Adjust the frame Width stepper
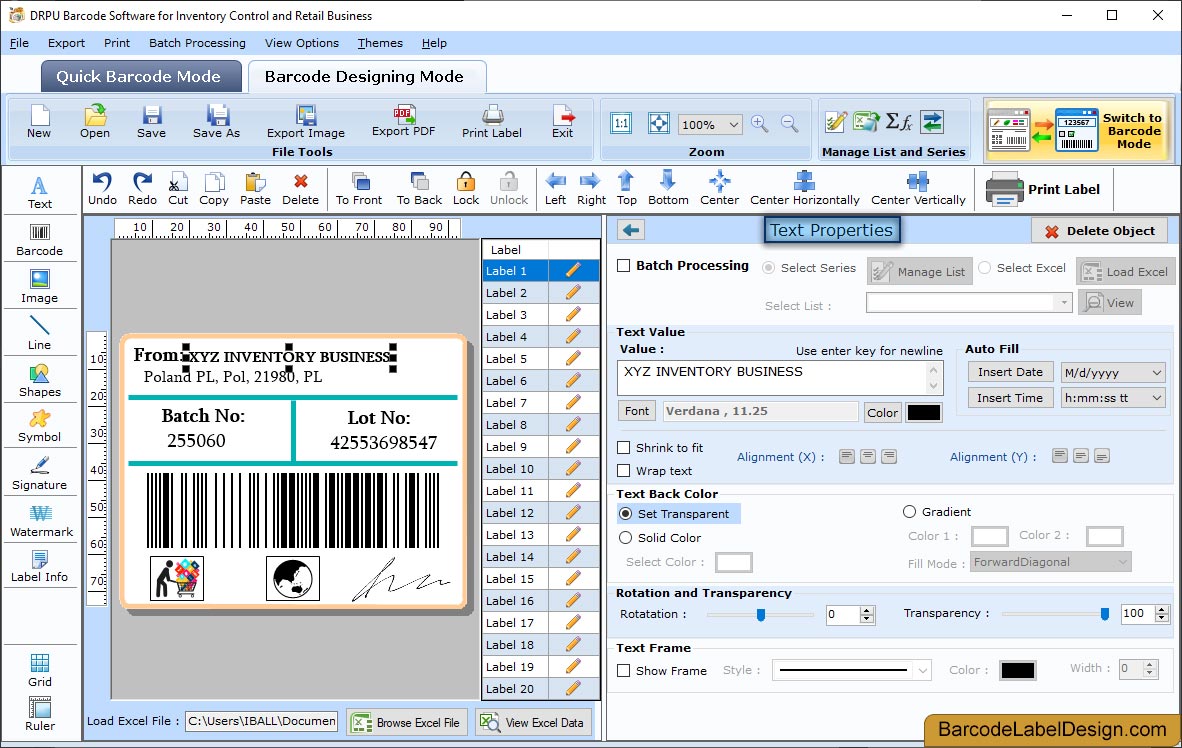The height and width of the screenshot is (748, 1182). (1150, 668)
